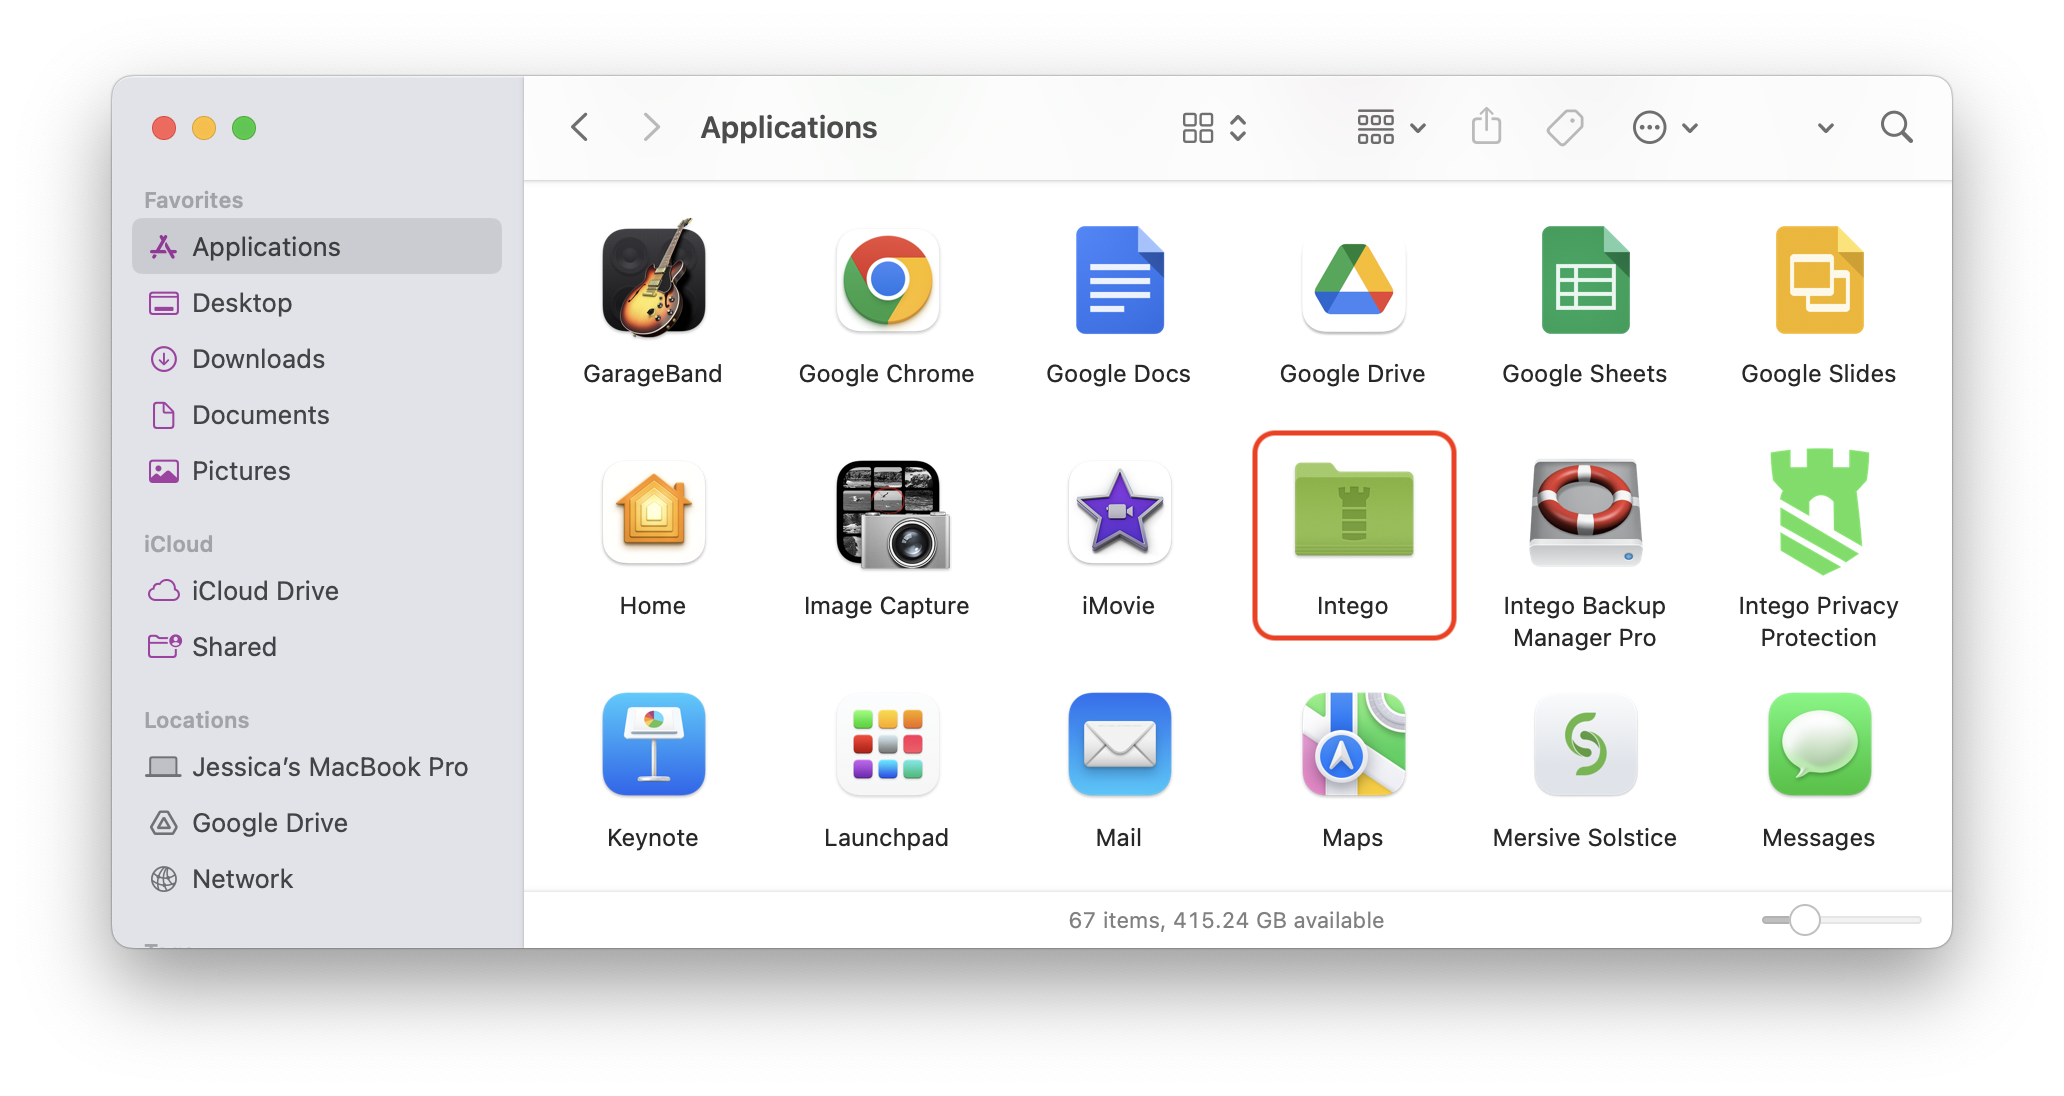Open iCloud Drive in the sidebar

tap(317, 590)
